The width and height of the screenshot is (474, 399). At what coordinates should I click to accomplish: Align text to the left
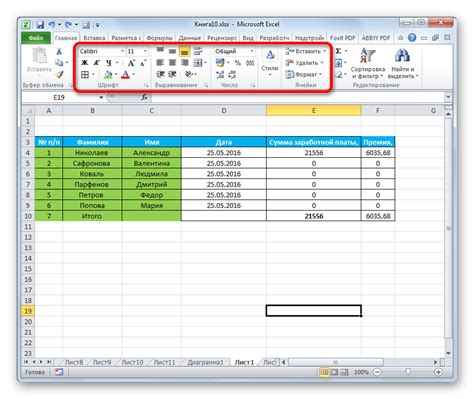160,63
